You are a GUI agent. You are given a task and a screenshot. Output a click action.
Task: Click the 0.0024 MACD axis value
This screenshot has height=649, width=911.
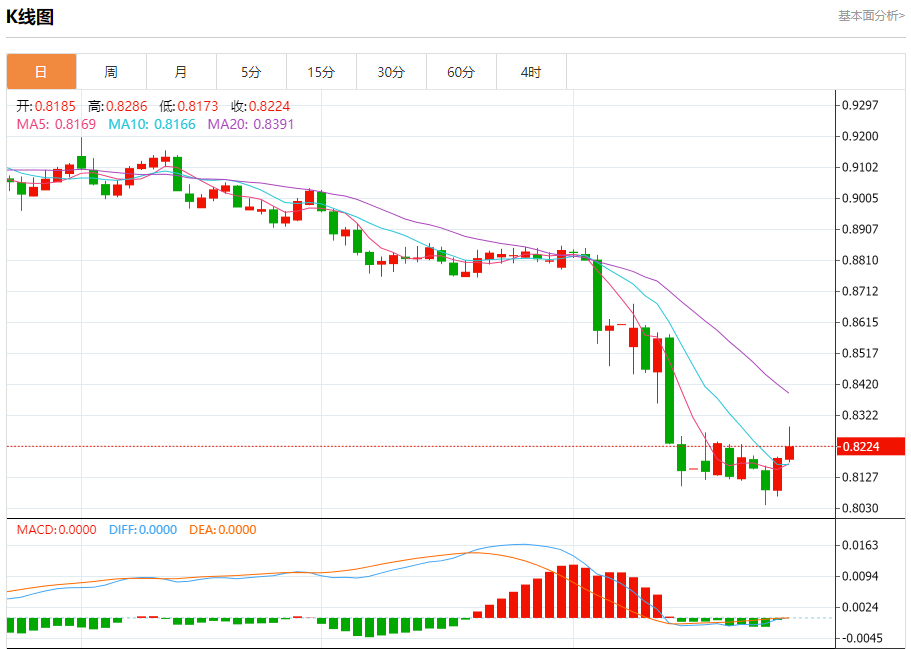(x=860, y=607)
